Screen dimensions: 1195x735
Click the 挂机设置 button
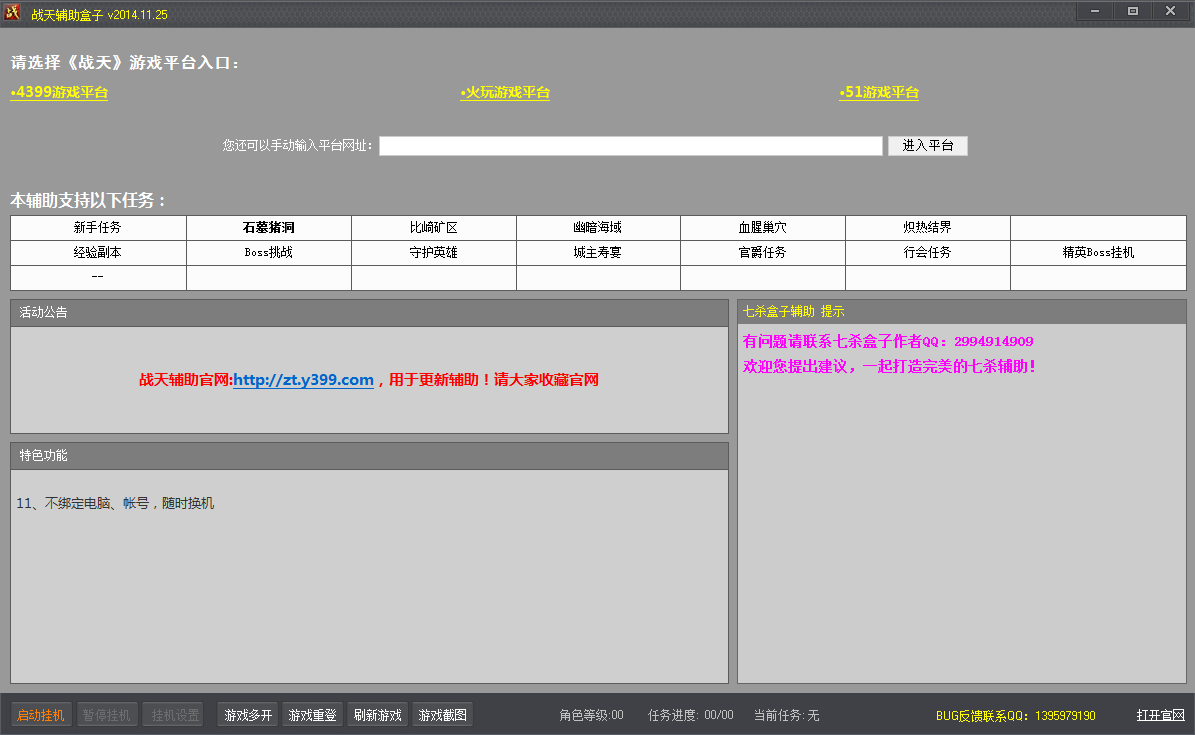[175, 715]
